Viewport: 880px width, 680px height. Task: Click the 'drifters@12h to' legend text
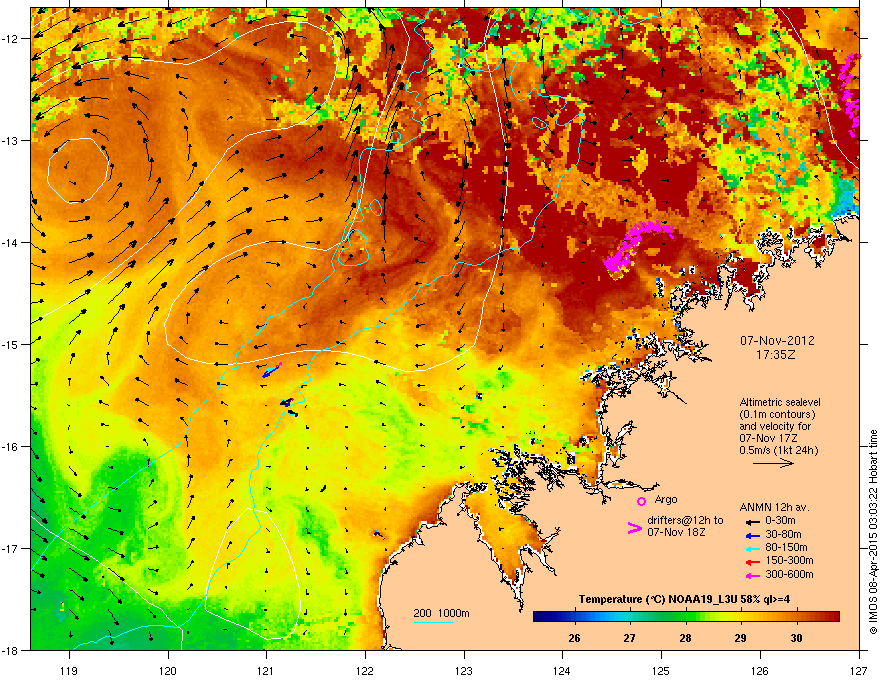685,521
